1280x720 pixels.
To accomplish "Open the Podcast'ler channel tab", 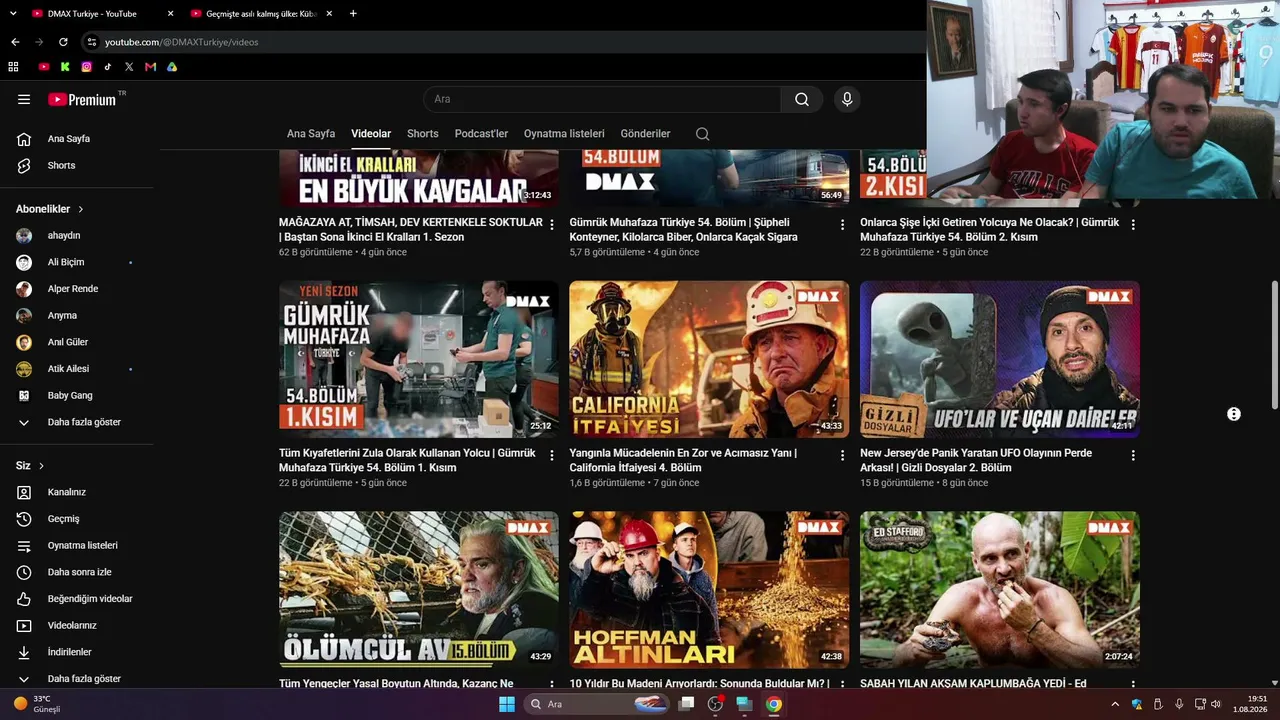I will pos(481,134).
